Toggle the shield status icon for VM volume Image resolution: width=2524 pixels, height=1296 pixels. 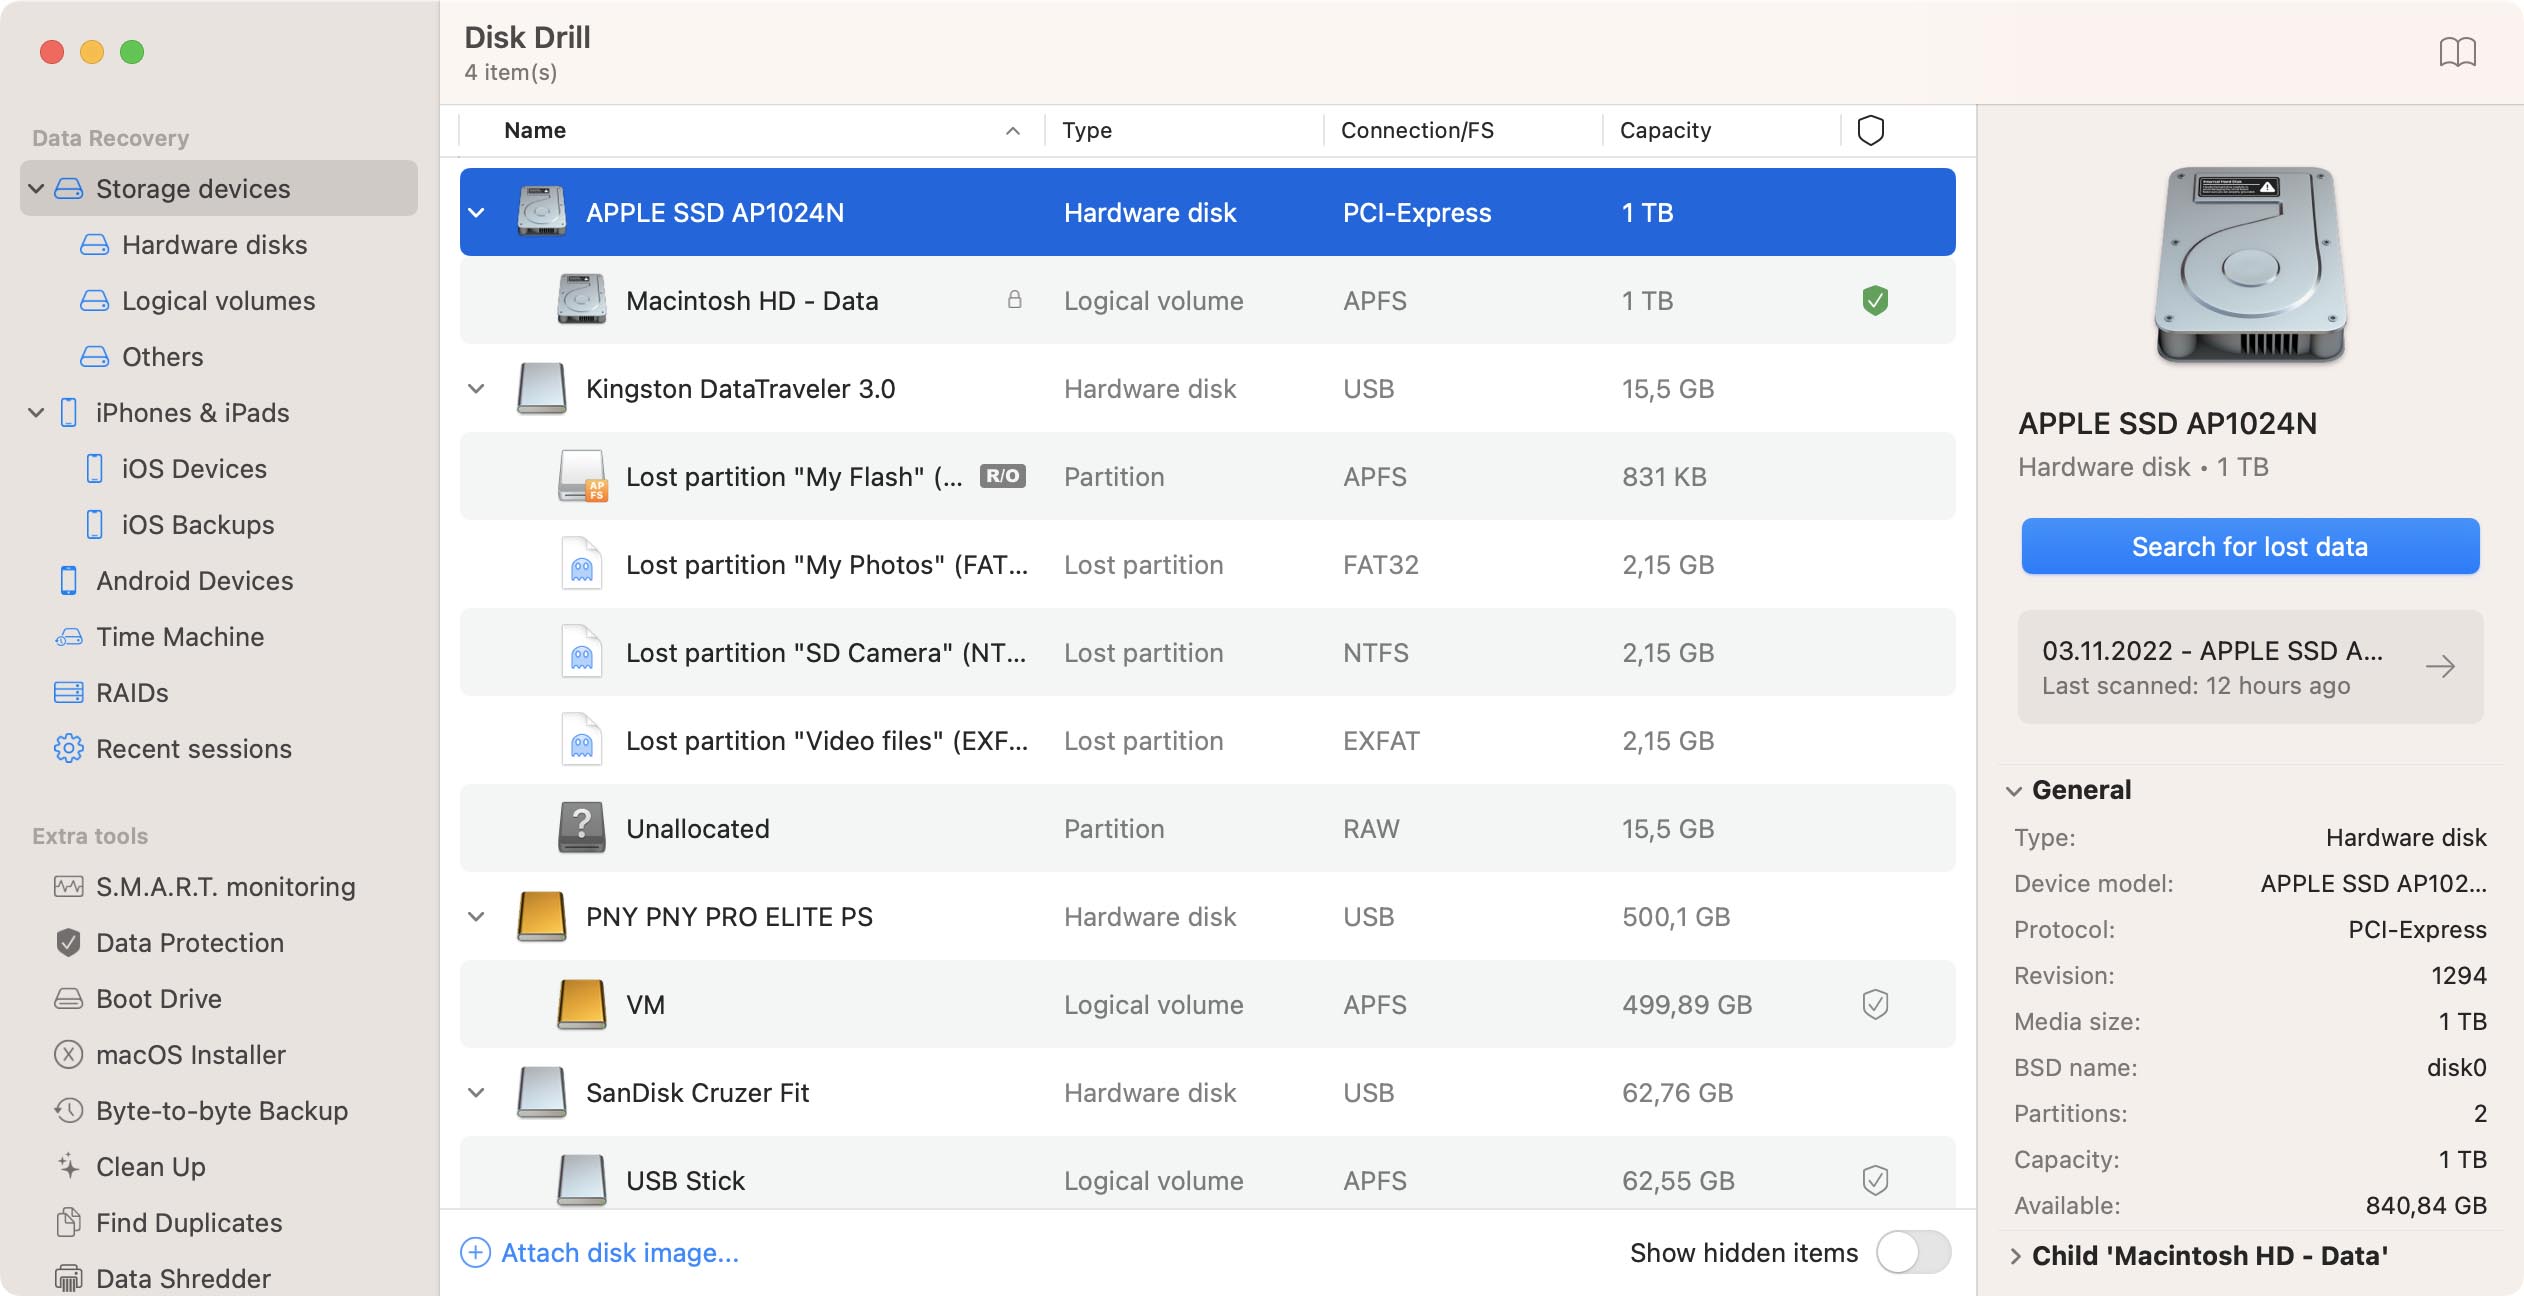coord(1874,1003)
